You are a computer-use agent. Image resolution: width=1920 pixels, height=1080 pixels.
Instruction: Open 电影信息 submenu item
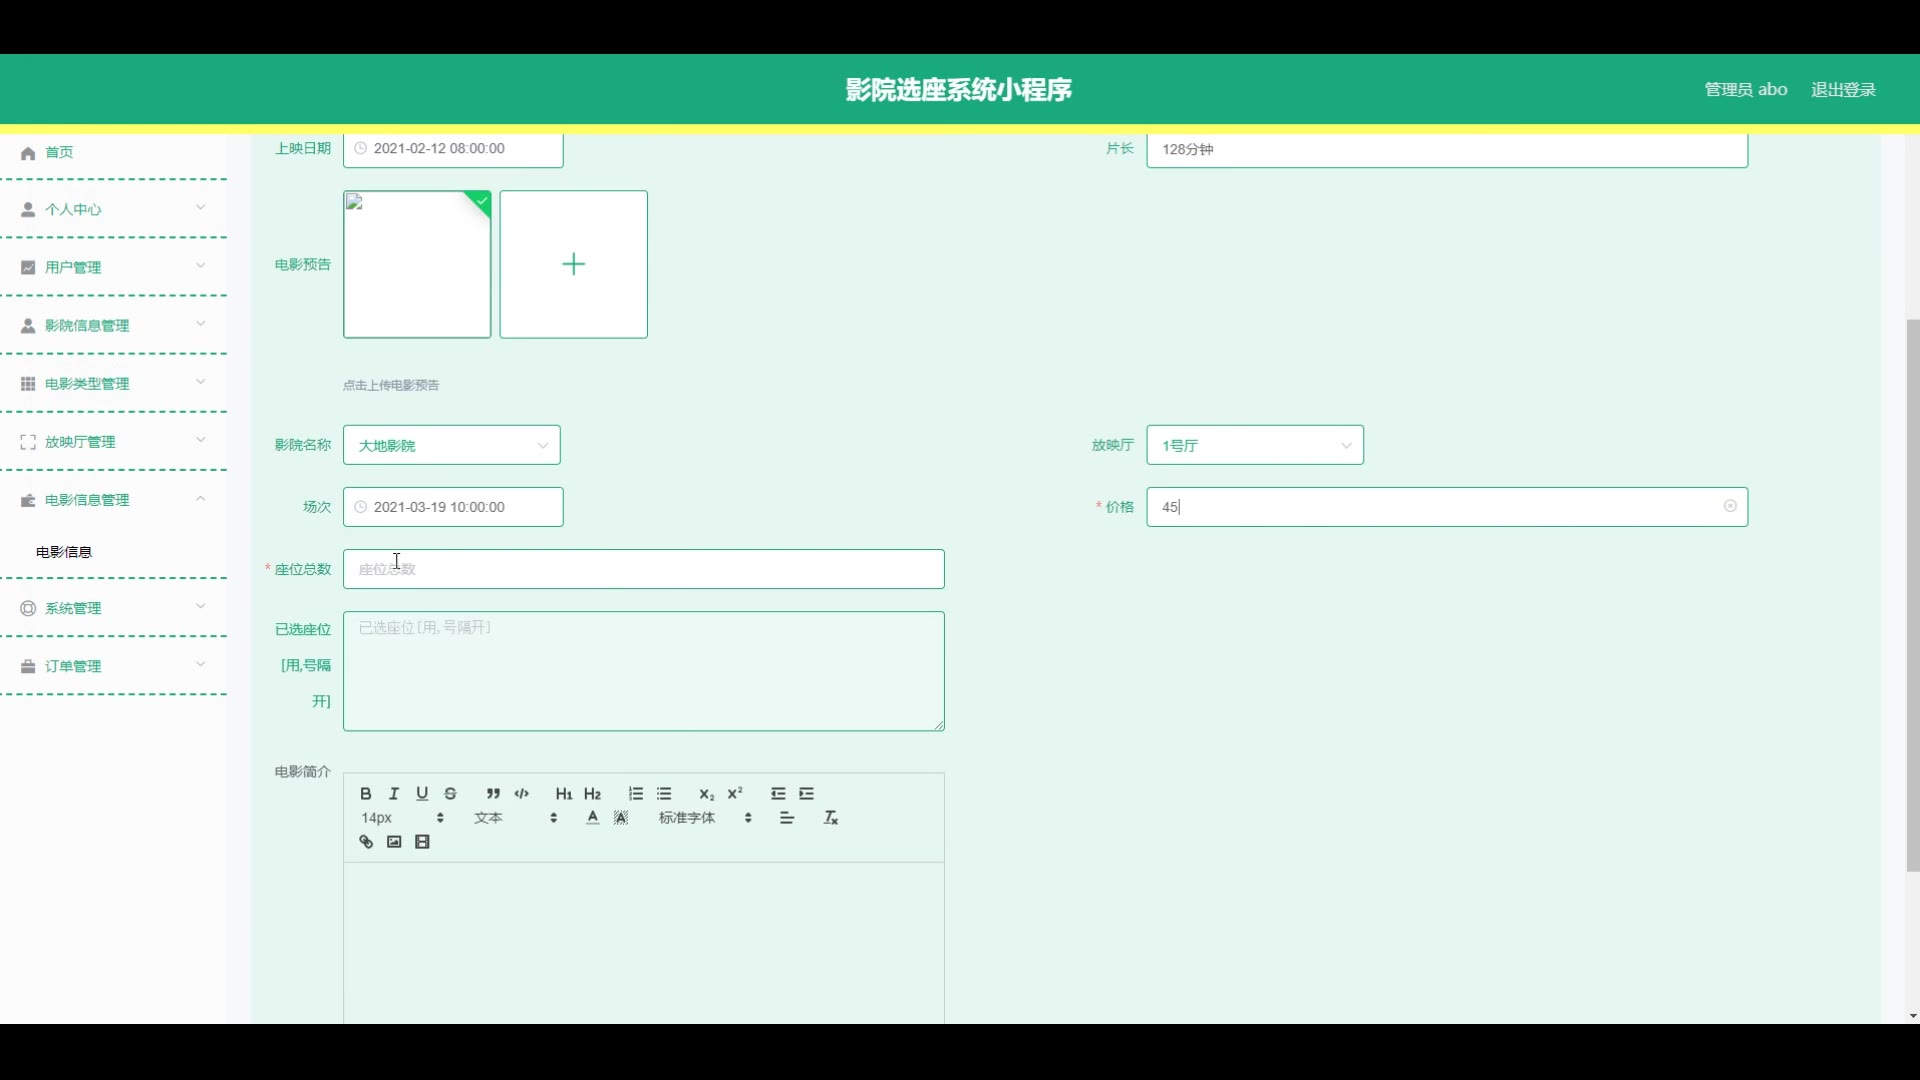pyautogui.click(x=64, y=552)
